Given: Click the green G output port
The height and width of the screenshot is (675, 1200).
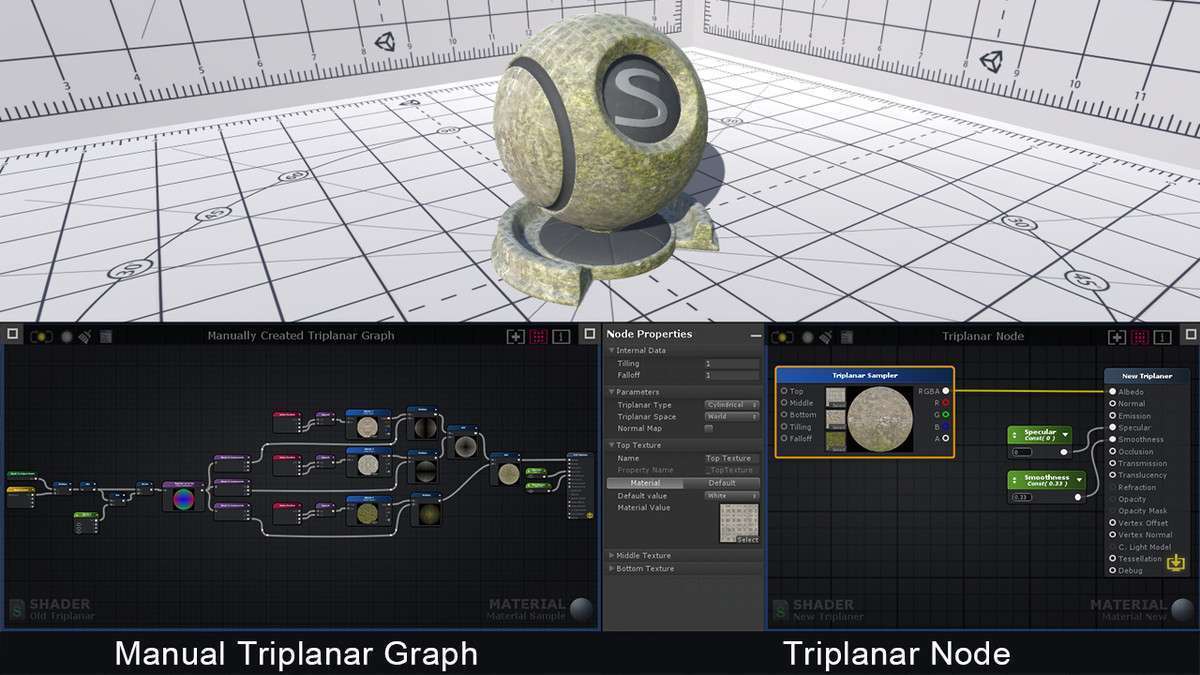Looking at the screenshot, I should tap(945, 415).
